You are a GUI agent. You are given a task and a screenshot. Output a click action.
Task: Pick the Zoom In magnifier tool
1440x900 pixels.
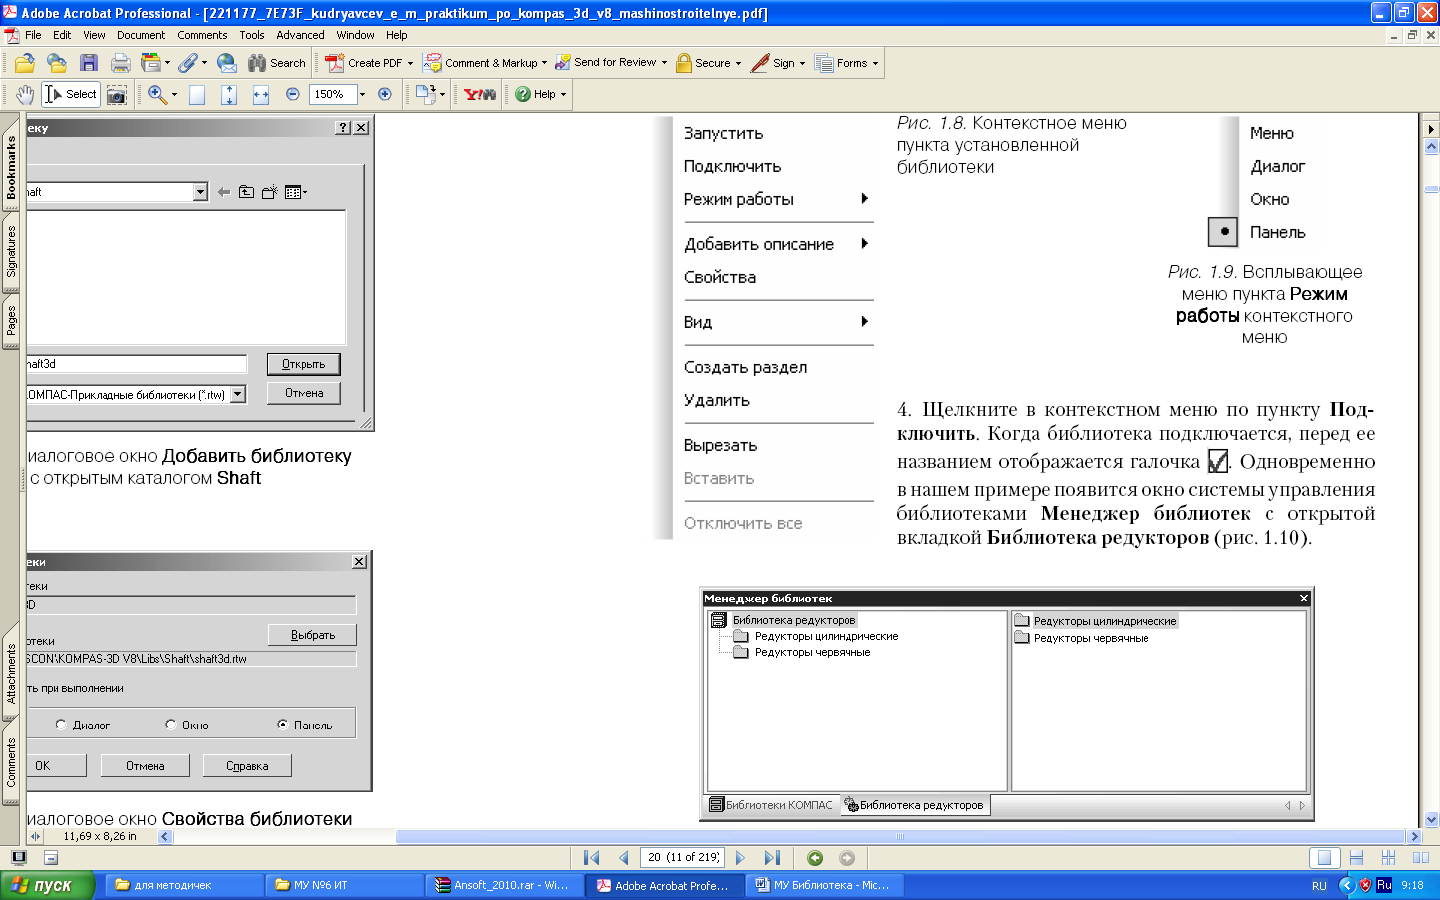(x=157, y=94)
